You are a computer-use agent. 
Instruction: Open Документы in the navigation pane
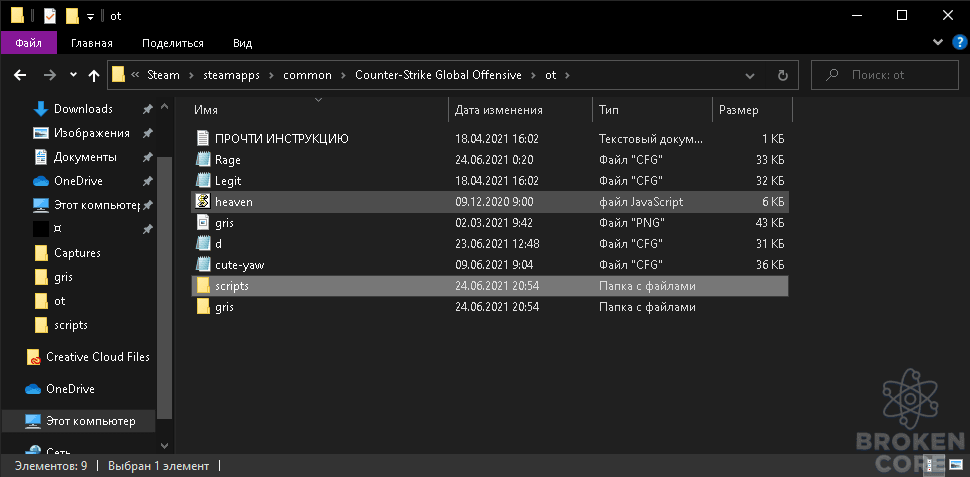point(85,157)
